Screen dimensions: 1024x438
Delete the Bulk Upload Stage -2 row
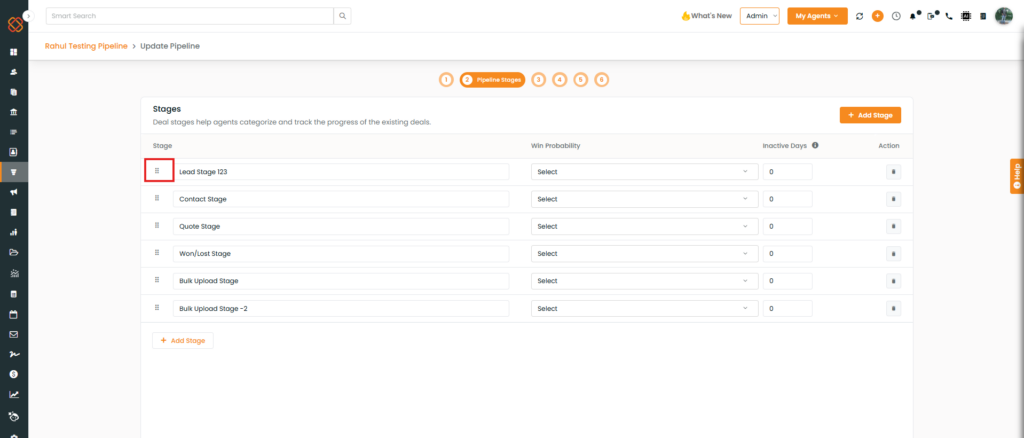click(x=893, y=308)
